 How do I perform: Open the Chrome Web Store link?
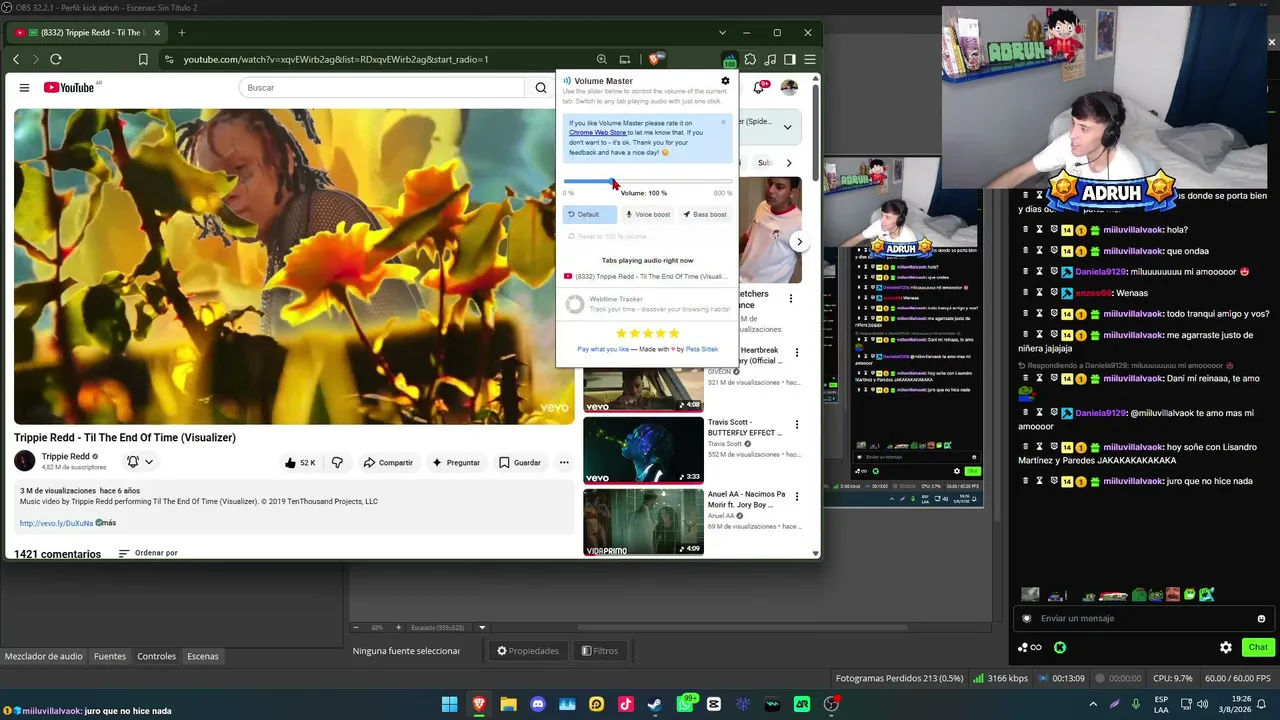point(598,133)
